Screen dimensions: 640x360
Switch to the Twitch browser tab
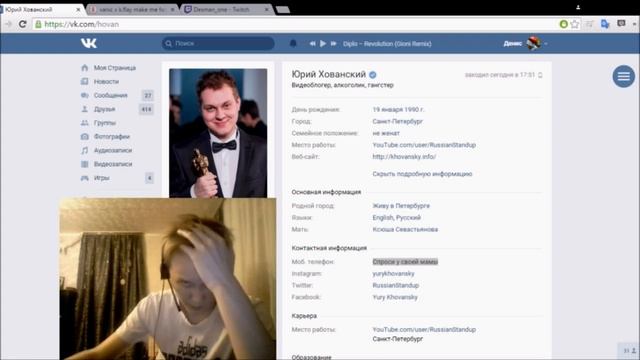point(226,9)
